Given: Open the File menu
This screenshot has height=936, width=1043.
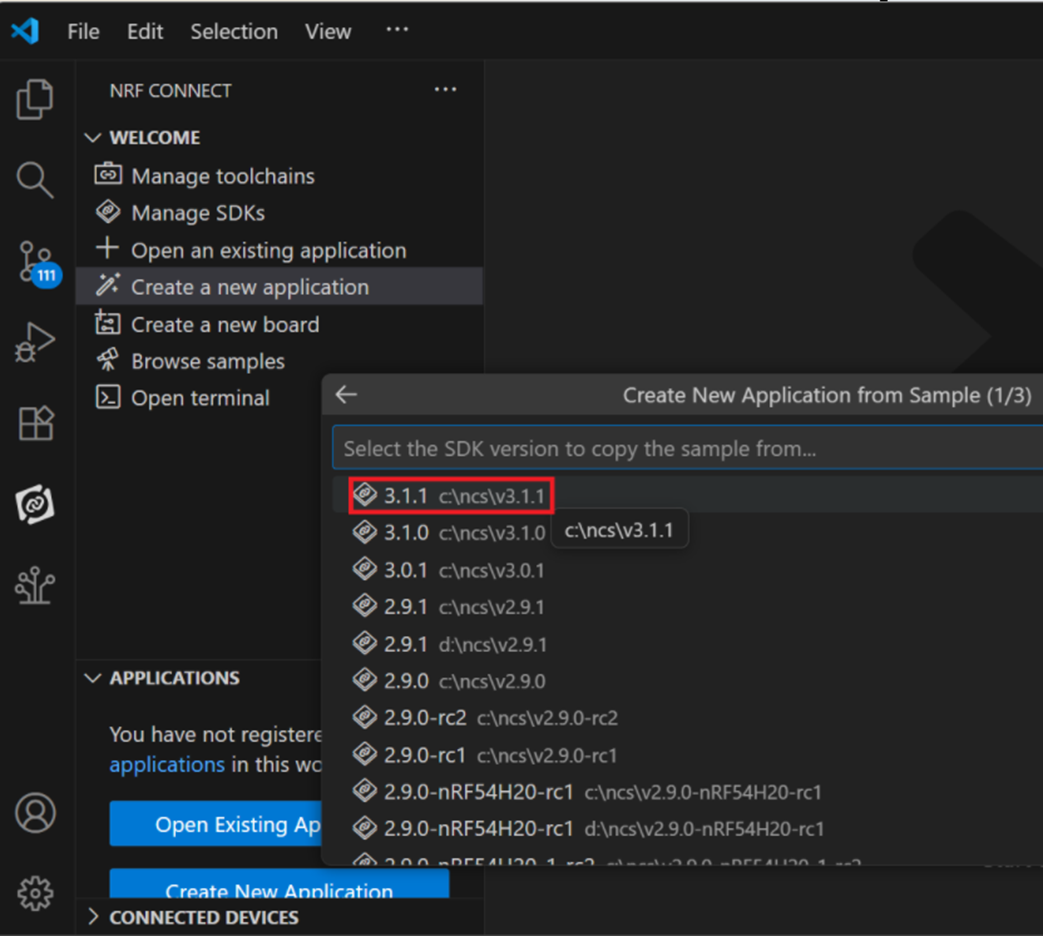Looking at the screenshot, I should 83,32.
